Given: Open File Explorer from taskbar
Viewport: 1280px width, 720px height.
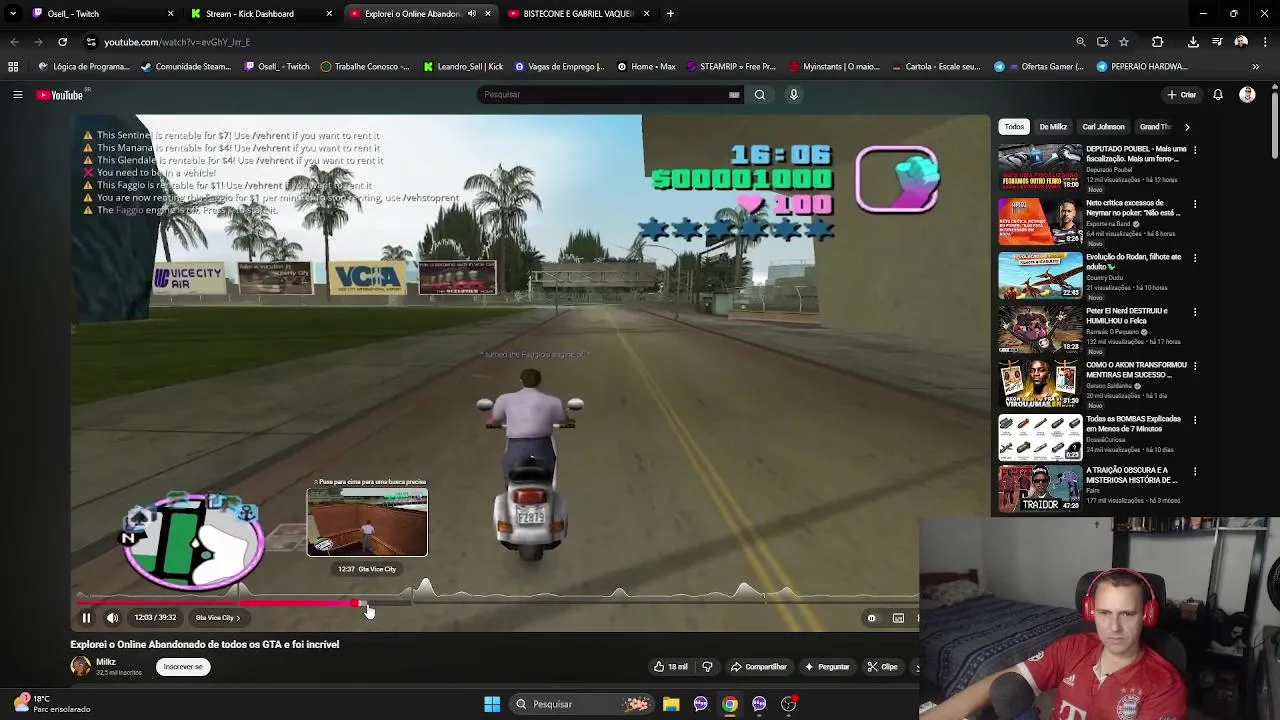Looking at the screenshot, I should coord(671,704).
